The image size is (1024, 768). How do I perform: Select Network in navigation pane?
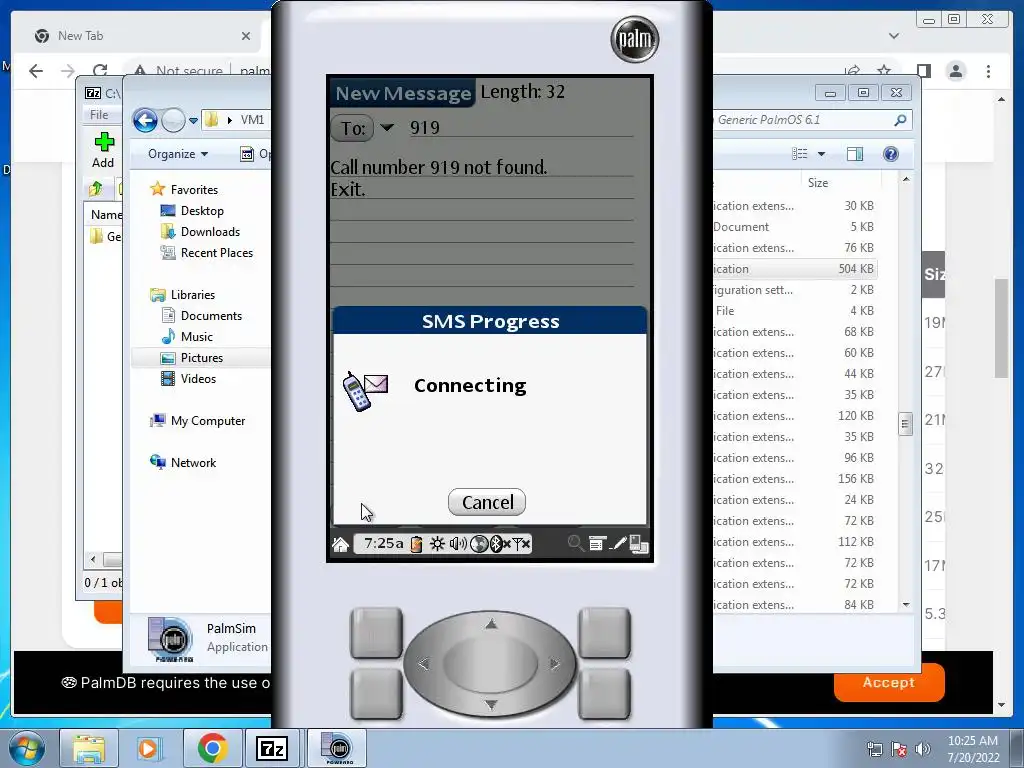pos(193,462)
